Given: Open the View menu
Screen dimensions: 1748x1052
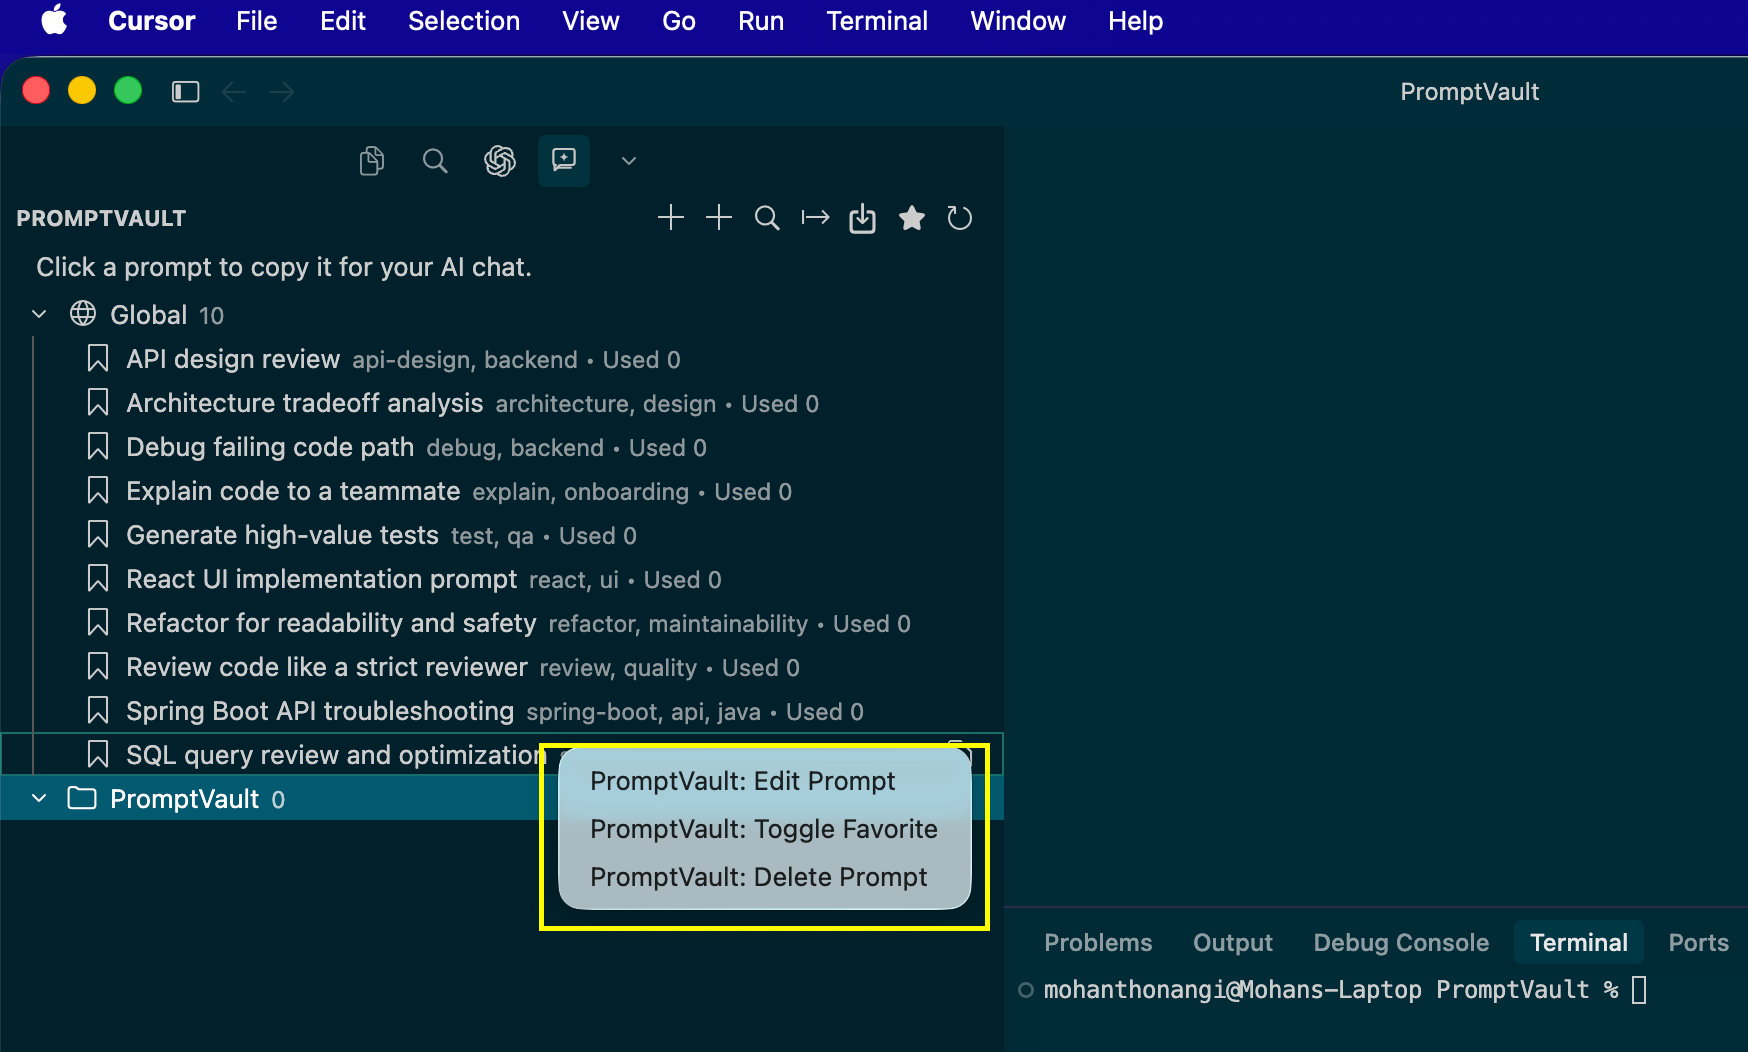Looking at the screenshot, I should [x=591, y=21].
